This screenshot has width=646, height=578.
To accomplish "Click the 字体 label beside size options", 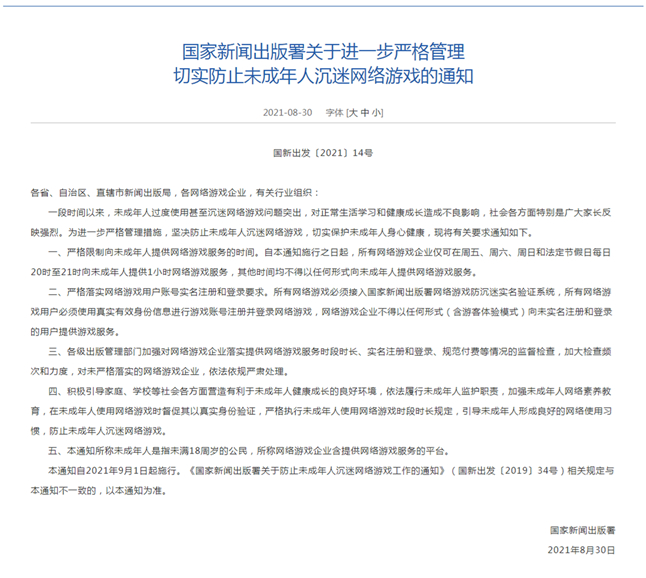I will (334, 114).
